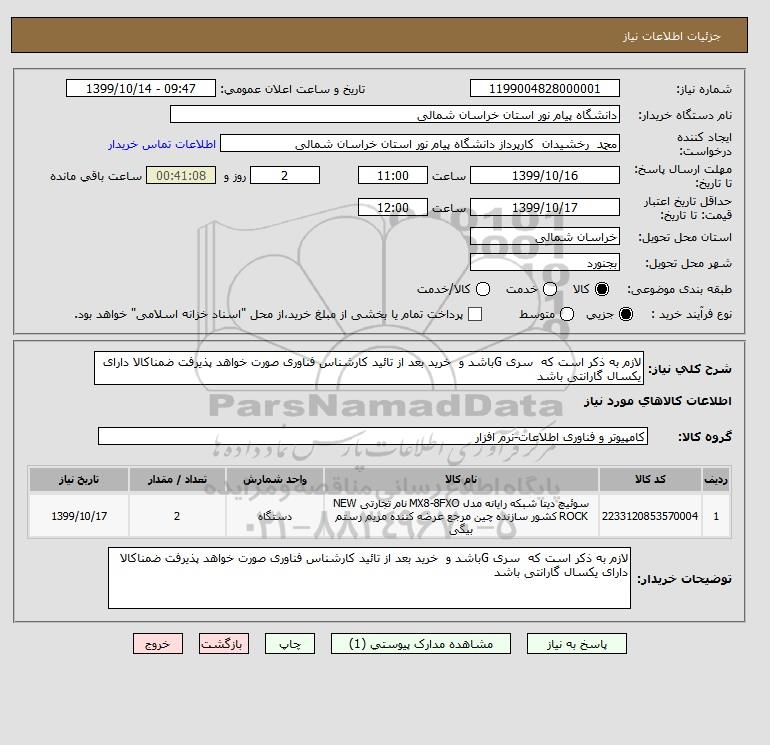Viewport: 770px width, 745px height.
Task: Click the label شرح کلی نیاز
Action: (690, 369)
